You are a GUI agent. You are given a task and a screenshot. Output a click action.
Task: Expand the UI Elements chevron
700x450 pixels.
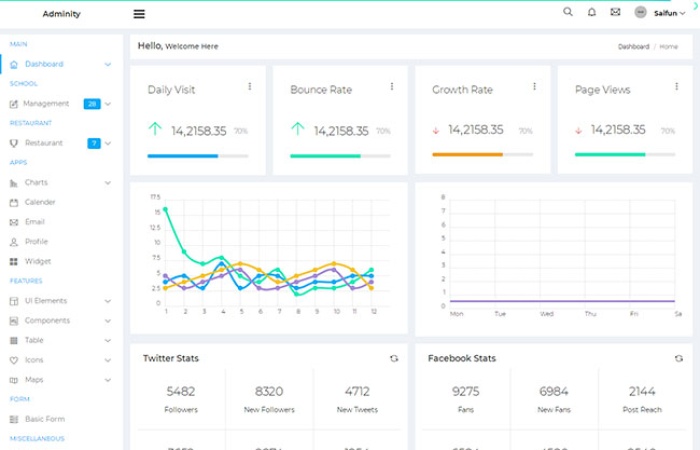(108, 301)
